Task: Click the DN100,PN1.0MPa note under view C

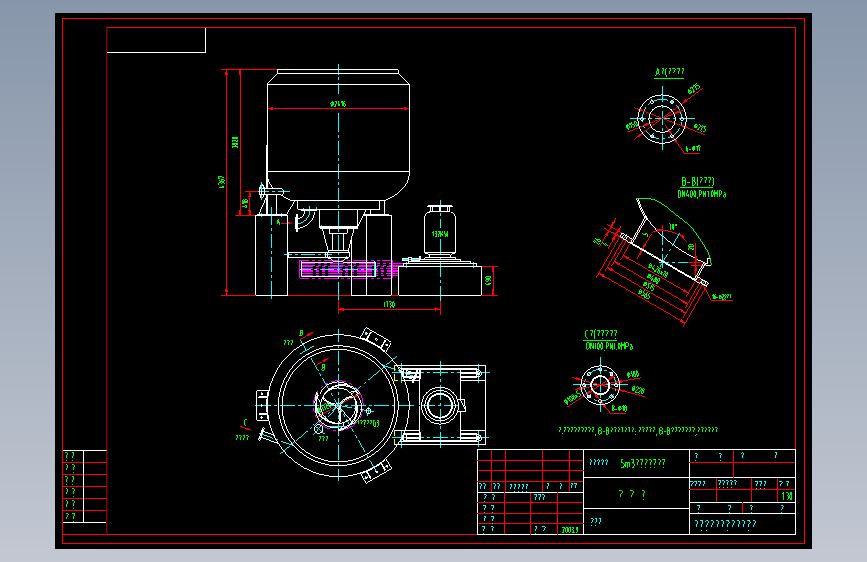Action: (x=609, y=346)
